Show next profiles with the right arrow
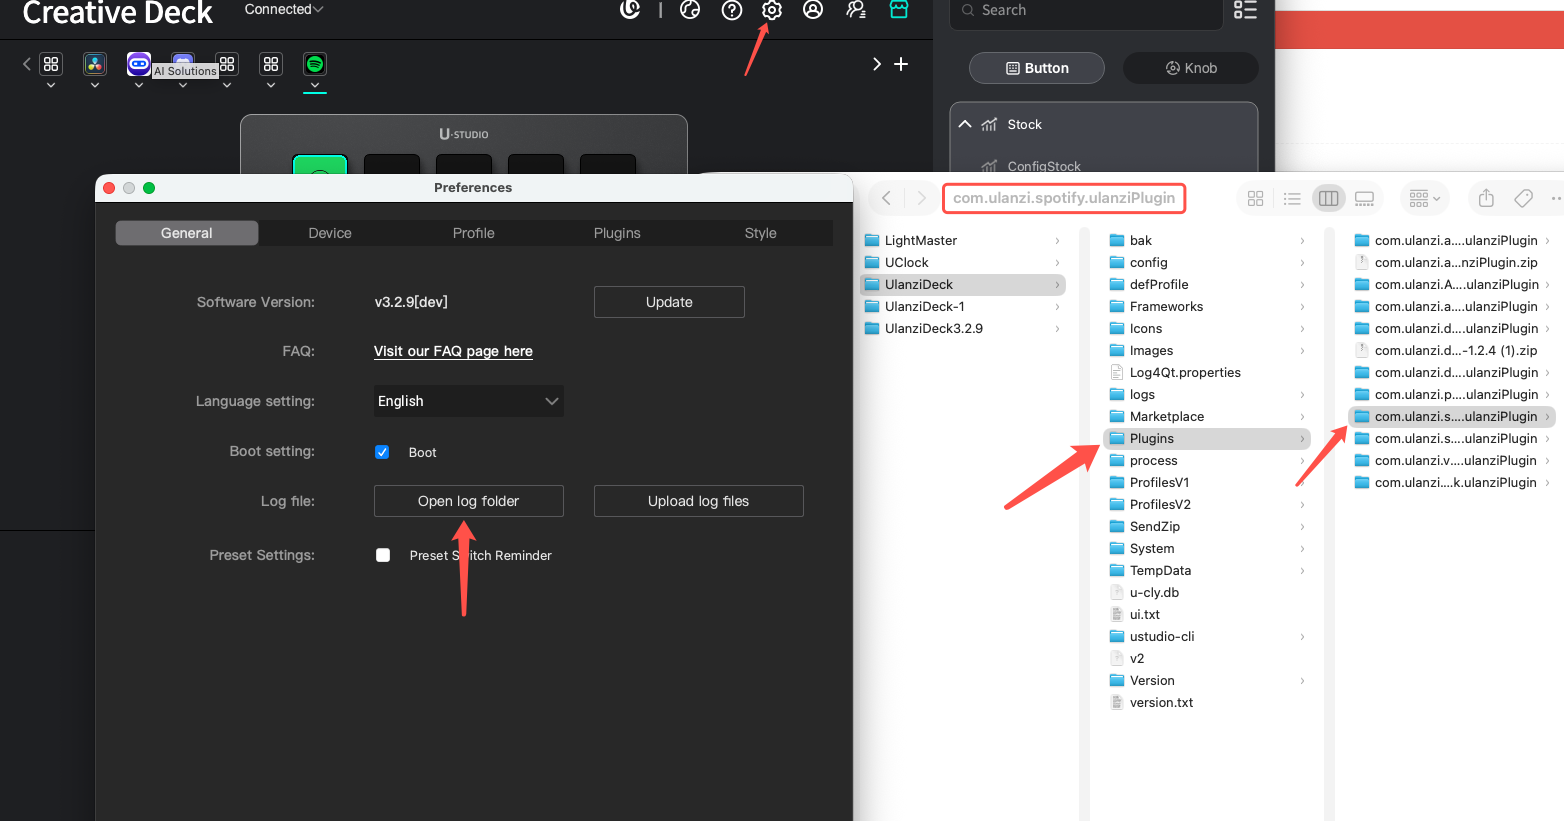 pos(877,64)
